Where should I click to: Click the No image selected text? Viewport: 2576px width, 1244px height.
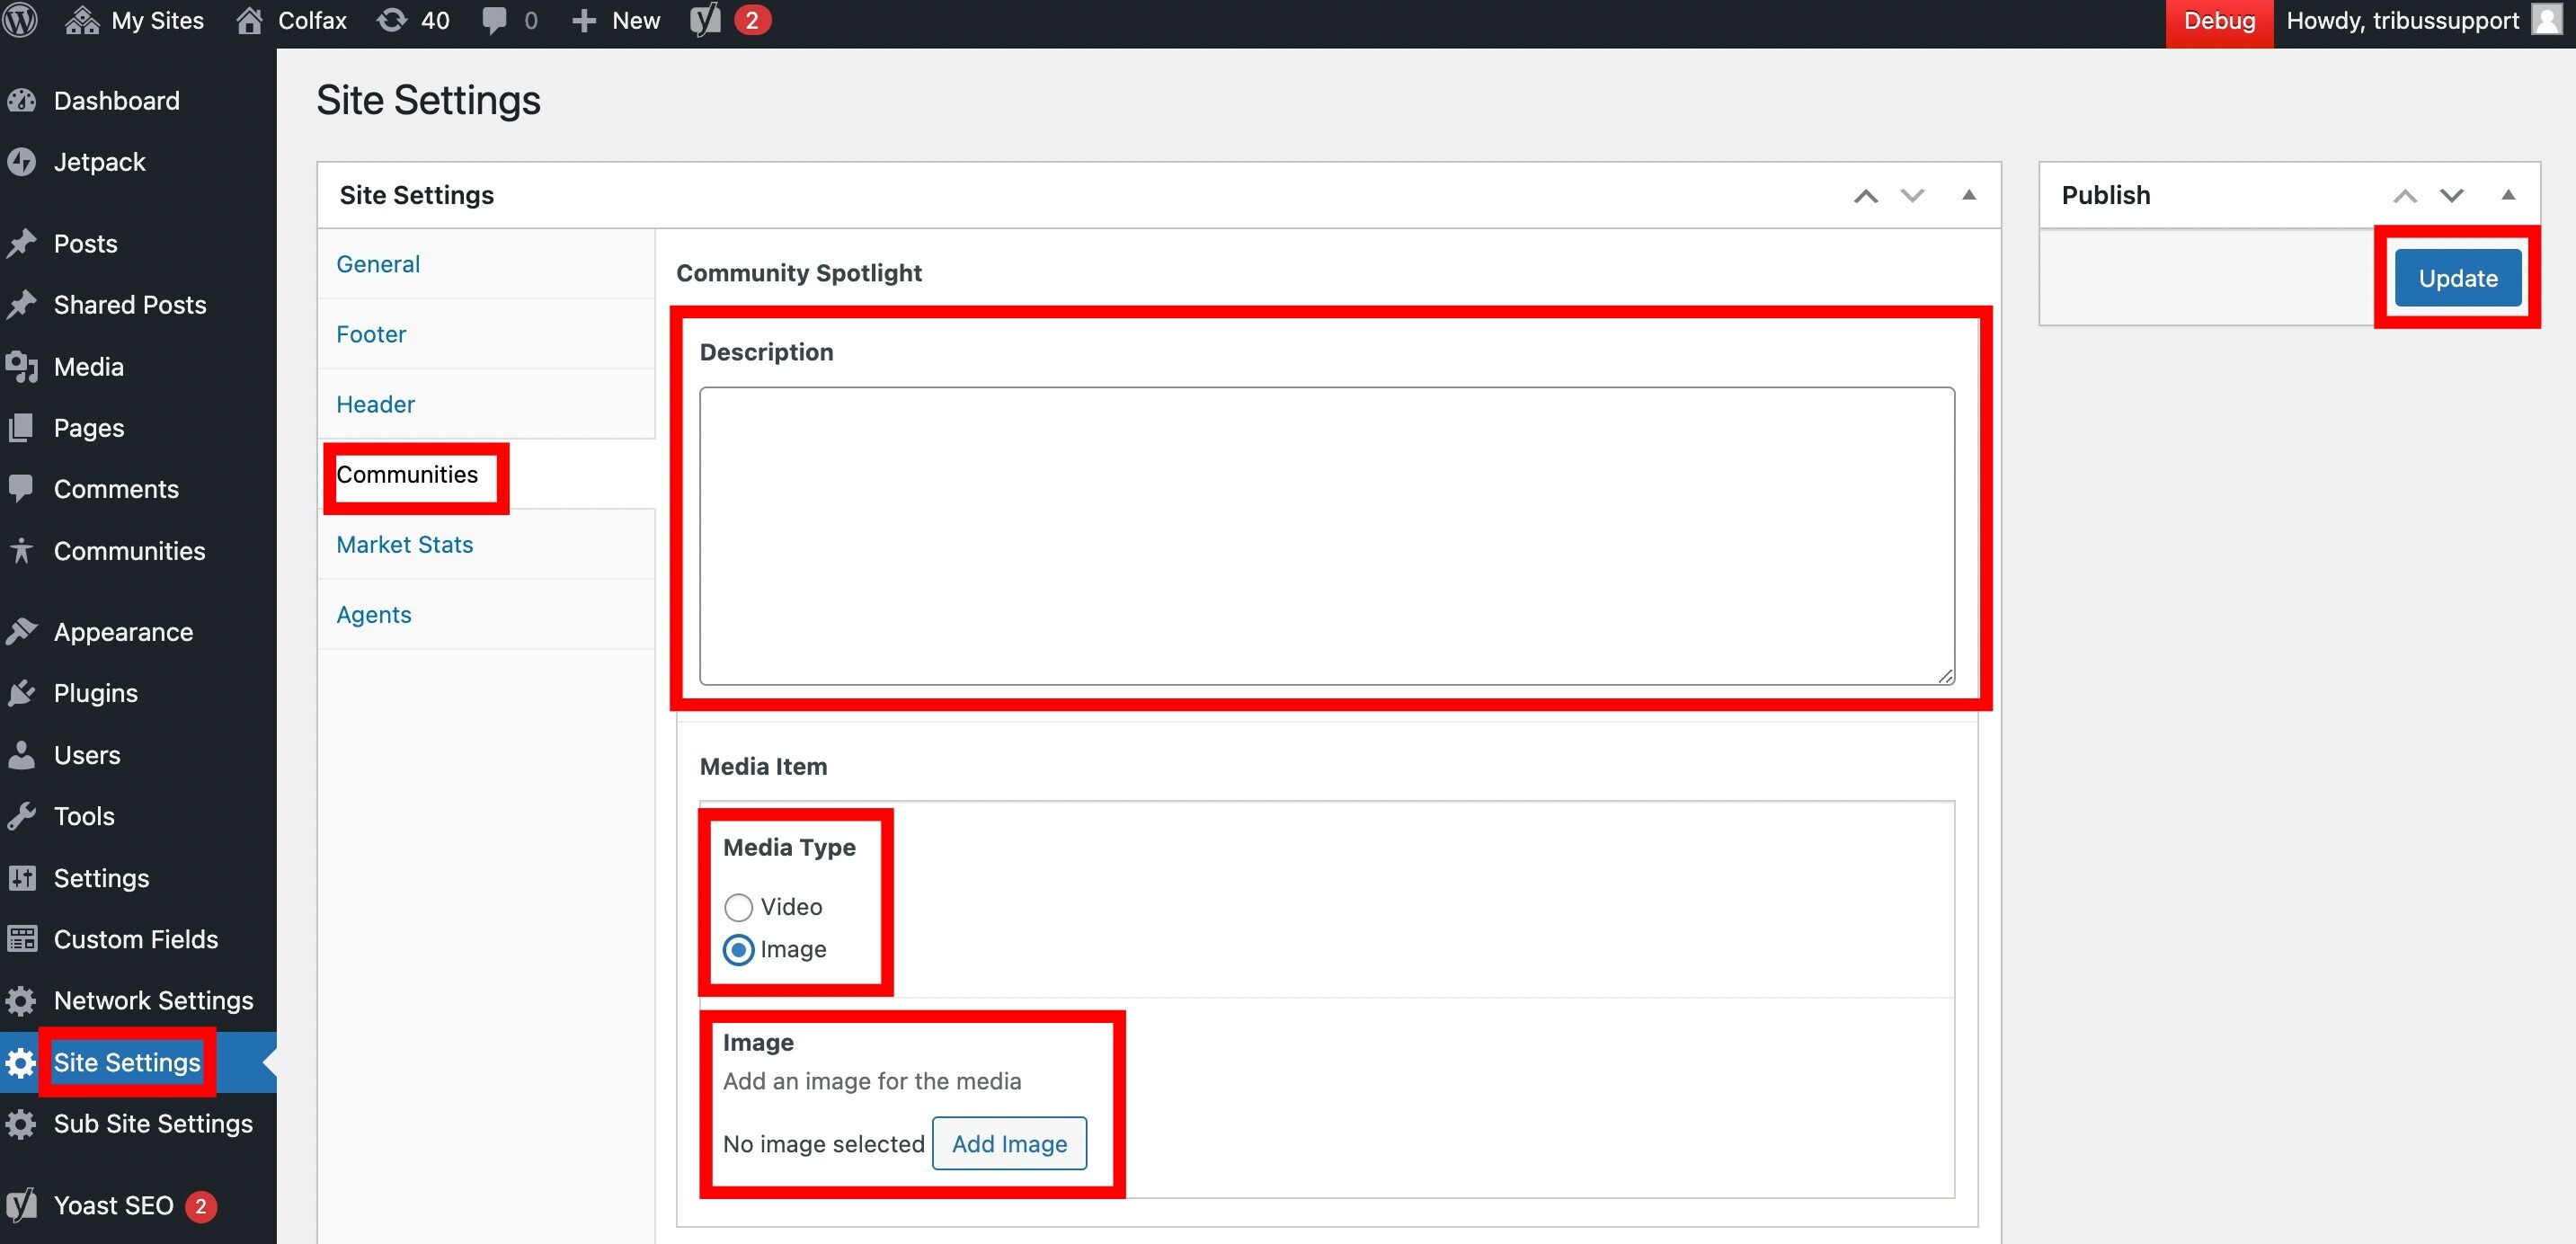[824, 1144]
